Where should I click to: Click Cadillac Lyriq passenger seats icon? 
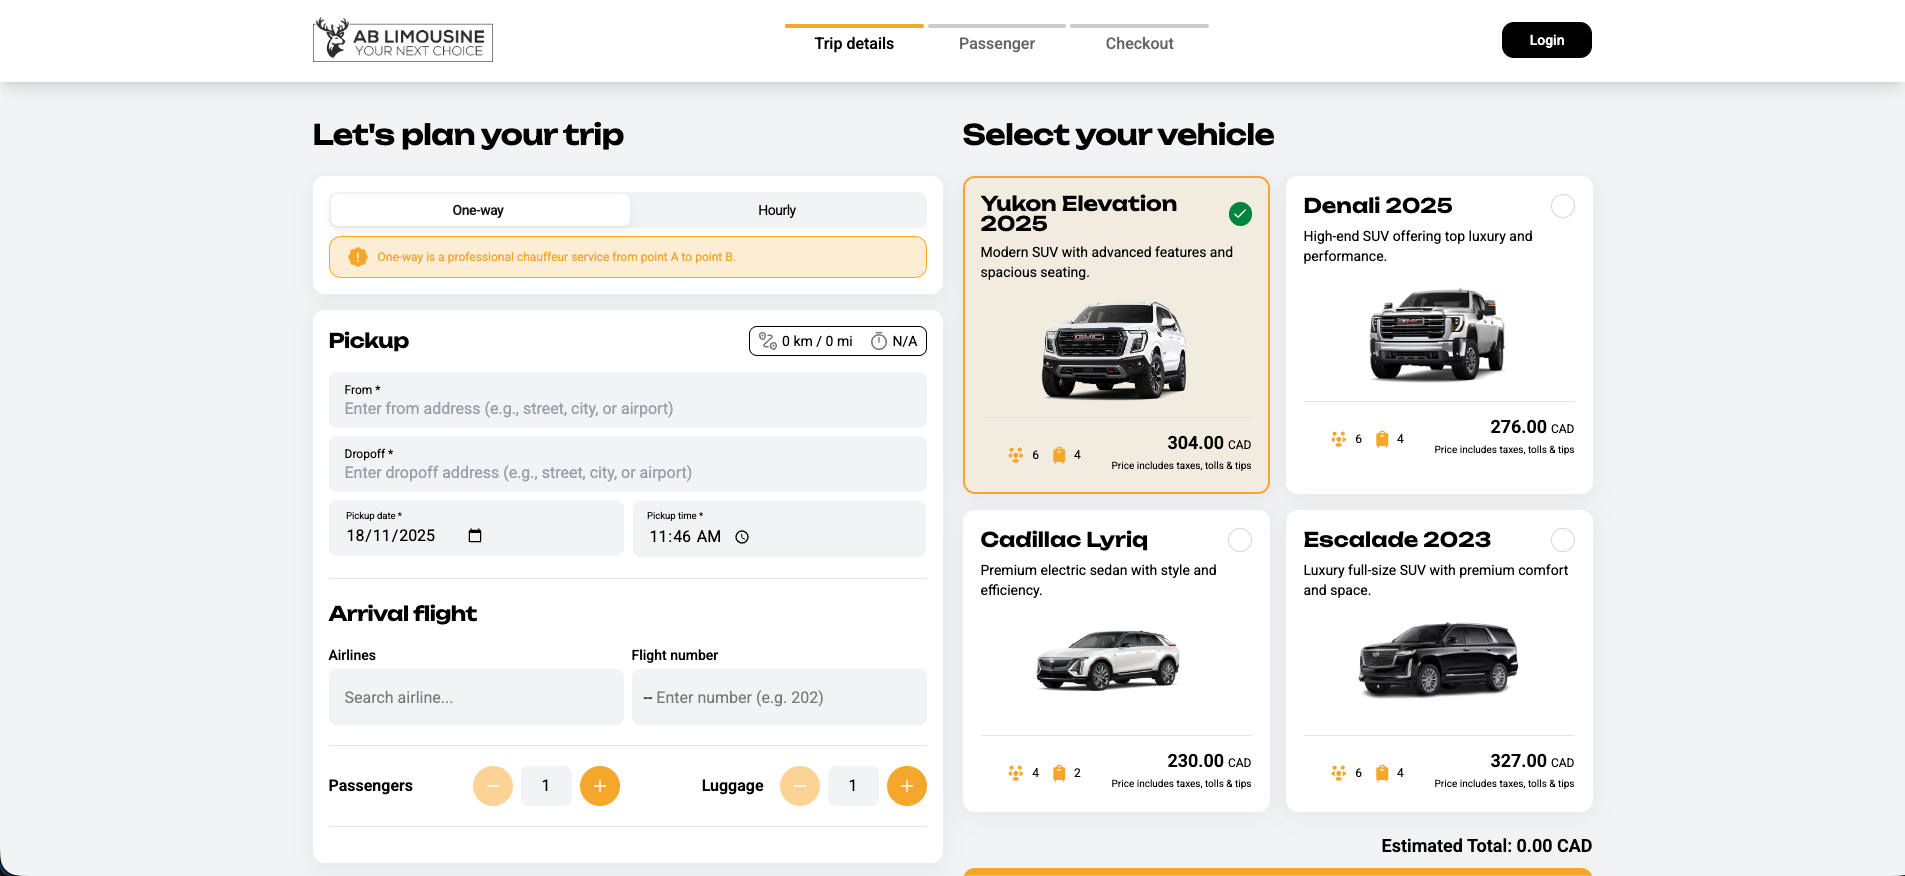tap(1016, 773)
